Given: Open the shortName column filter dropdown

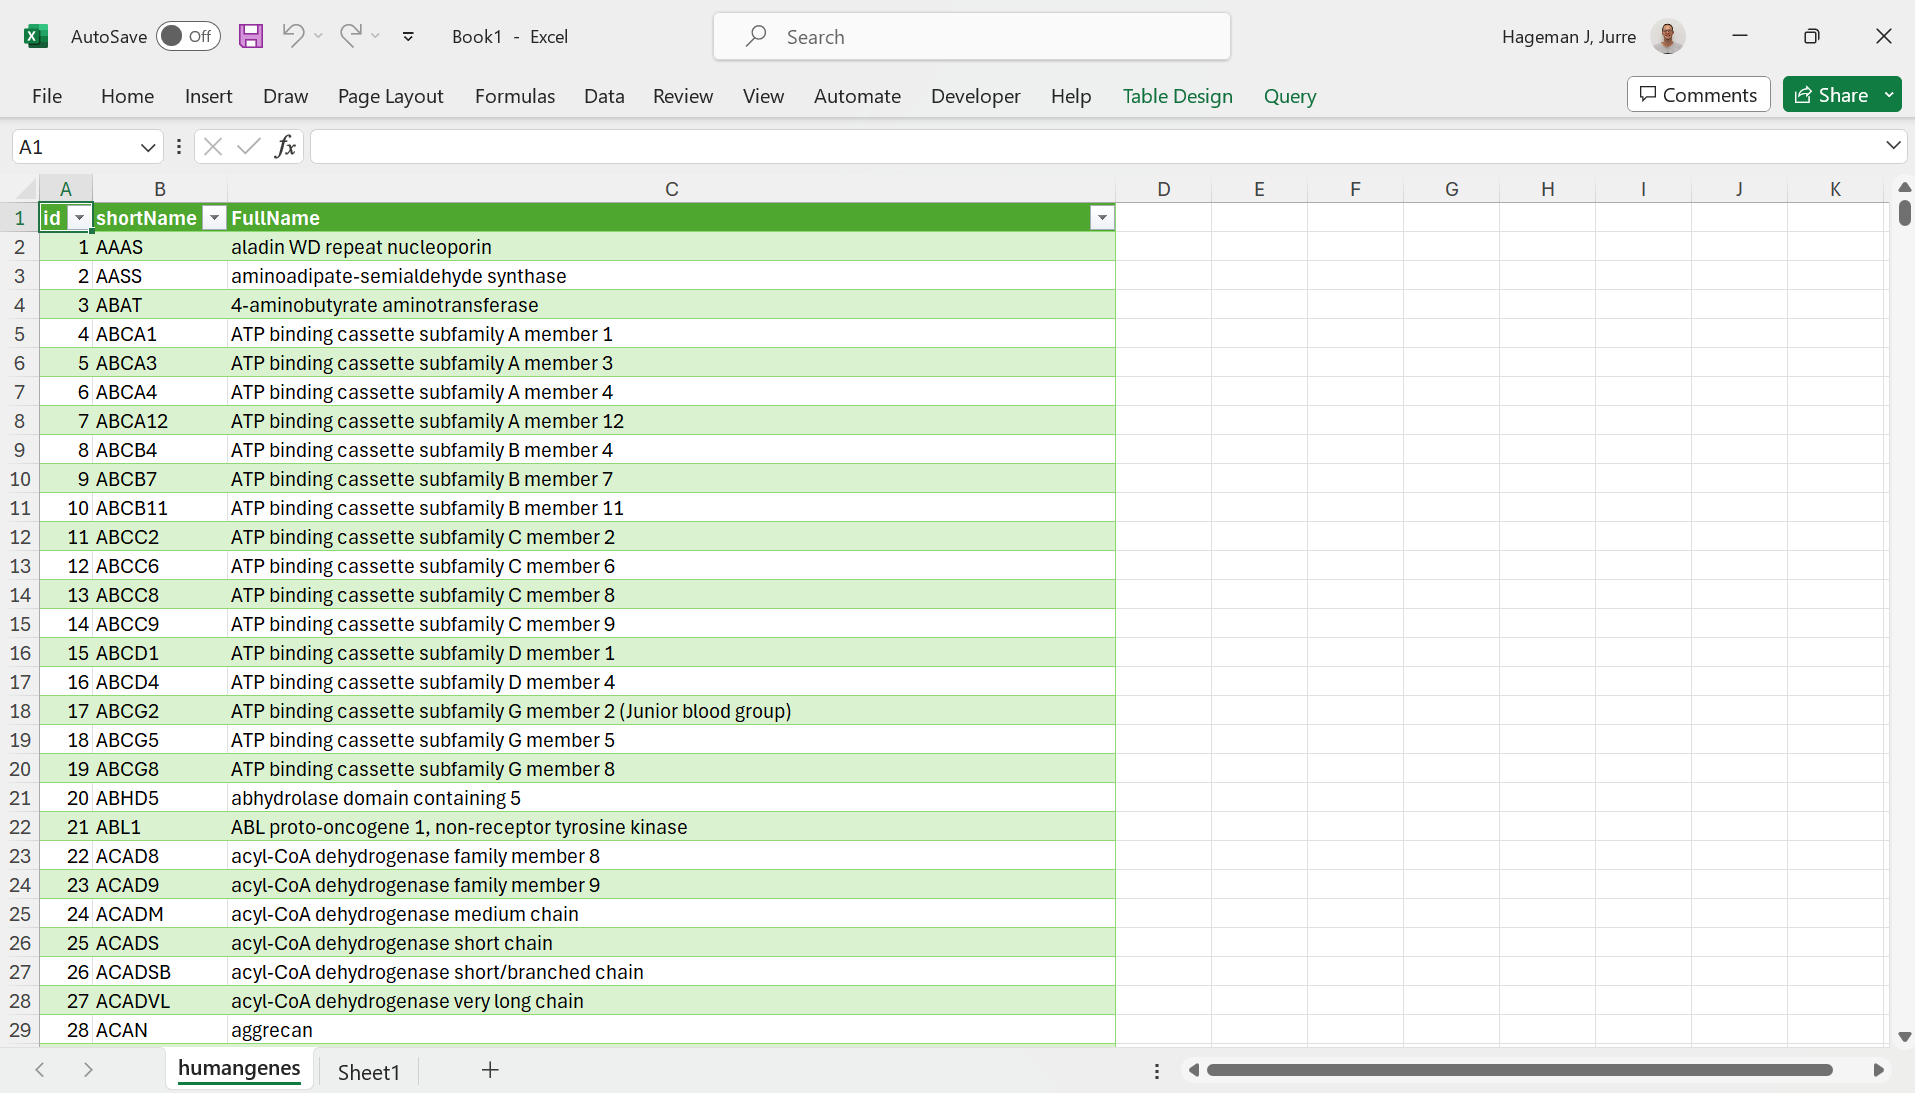Looking at the screenshot, I should point(213,217).
